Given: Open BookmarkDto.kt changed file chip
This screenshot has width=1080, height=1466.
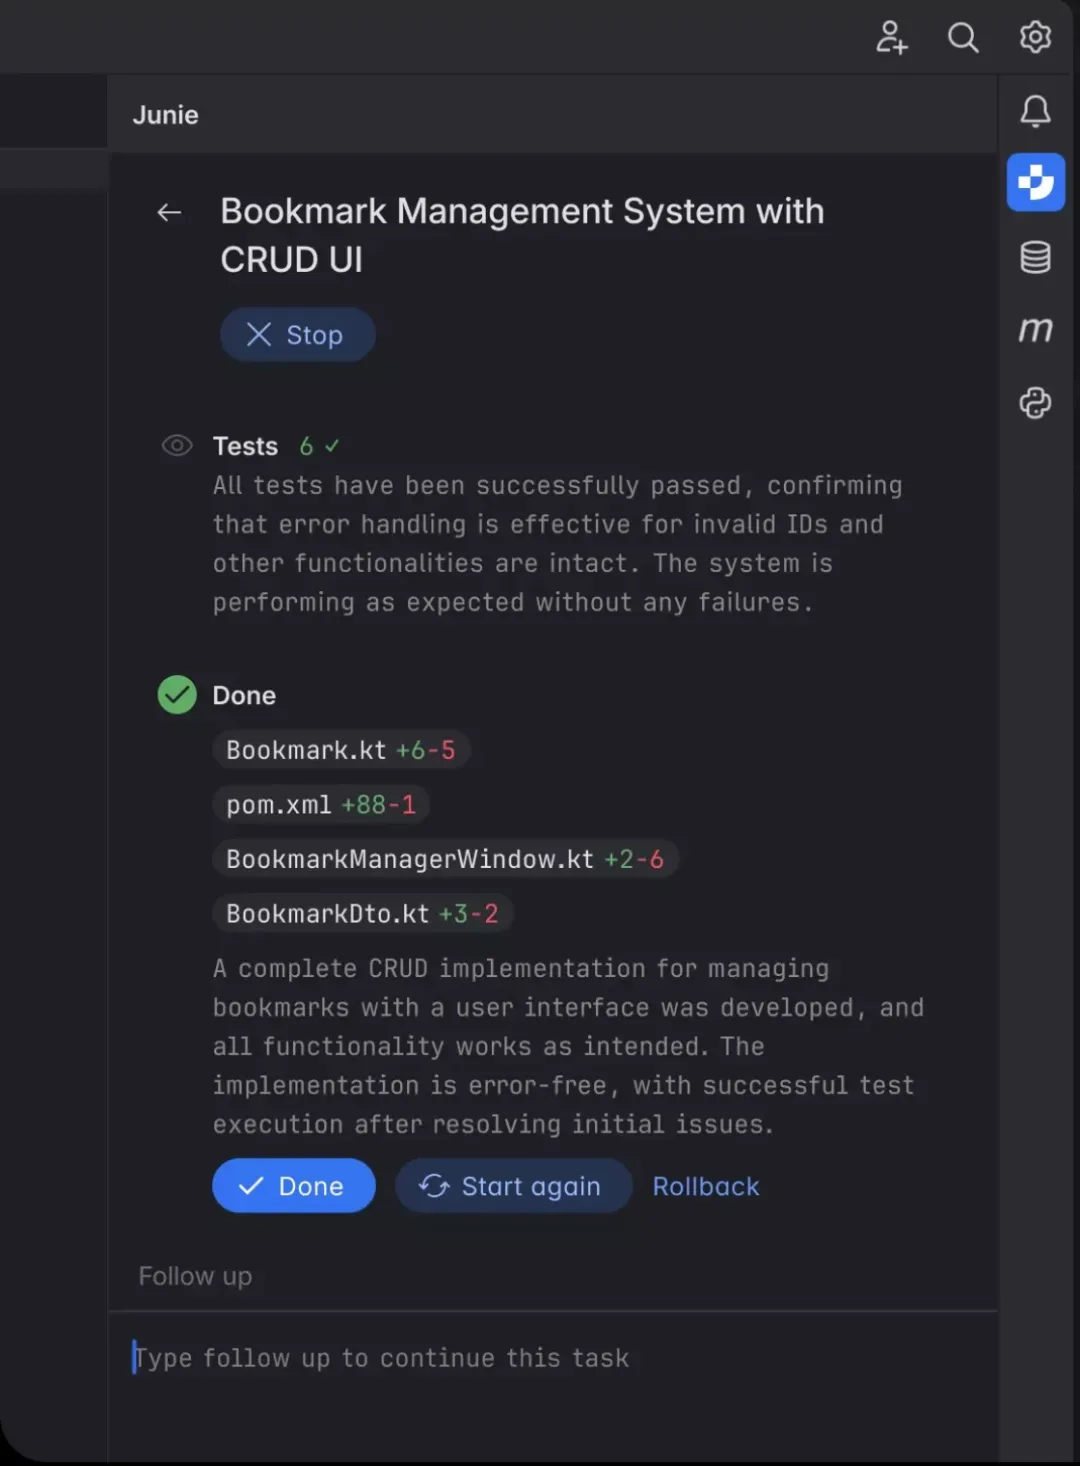Looking at the screenshot, I should click(362, 913).
